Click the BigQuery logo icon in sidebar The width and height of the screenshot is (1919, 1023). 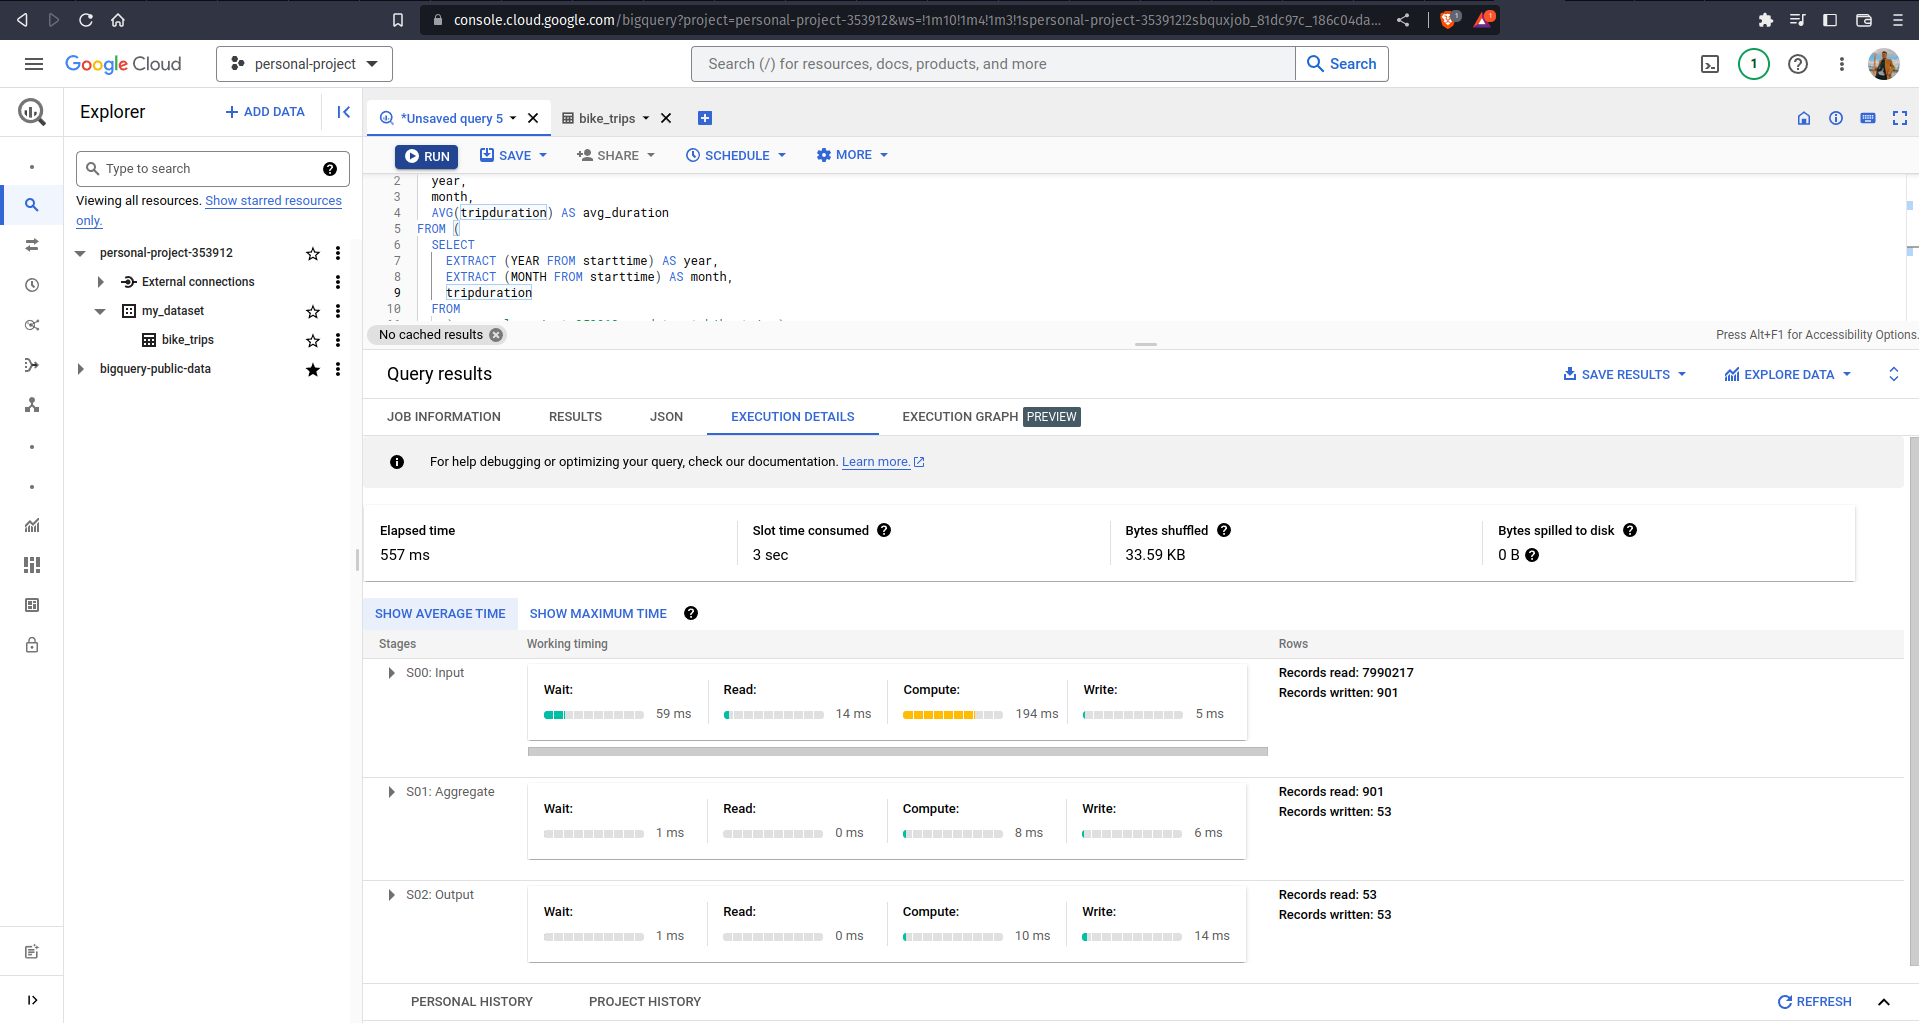pos(32,112)
